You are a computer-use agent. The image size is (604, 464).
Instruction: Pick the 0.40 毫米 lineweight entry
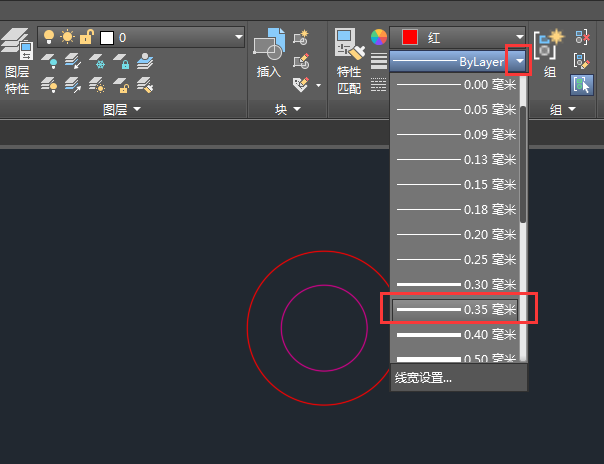[455, 335]
